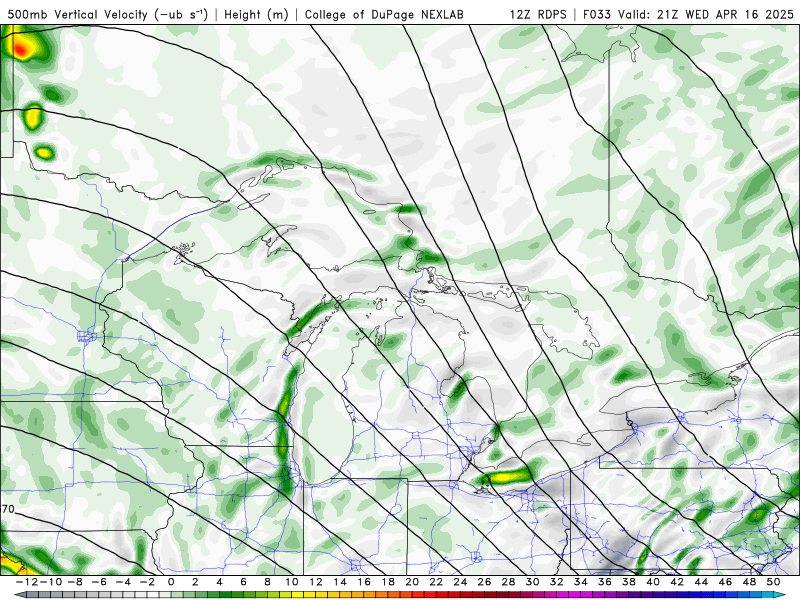Click the '-12' color scale label

click(x=26, y=582)
